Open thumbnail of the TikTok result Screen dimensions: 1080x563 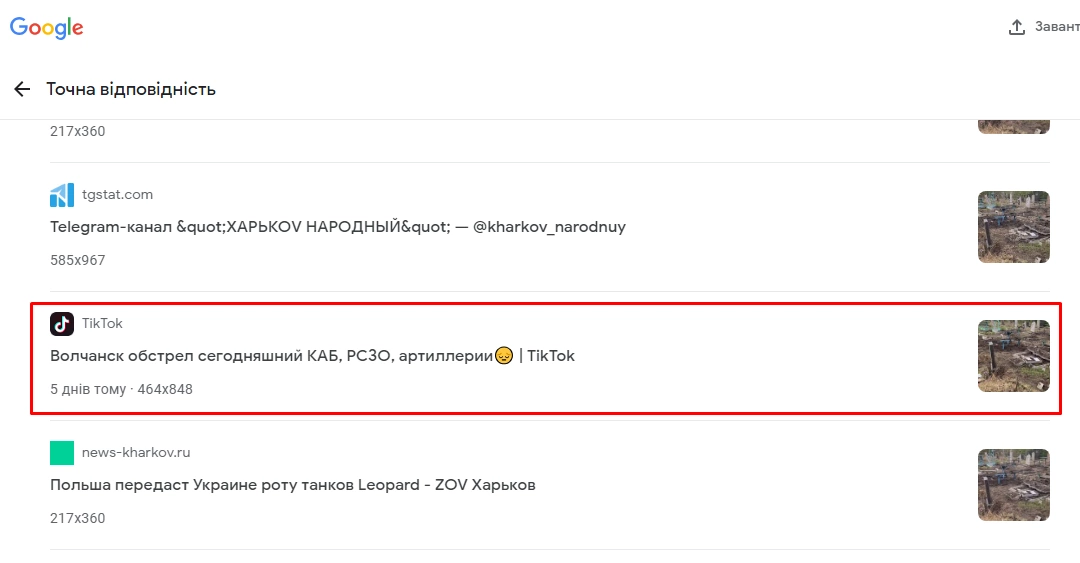1013,356
